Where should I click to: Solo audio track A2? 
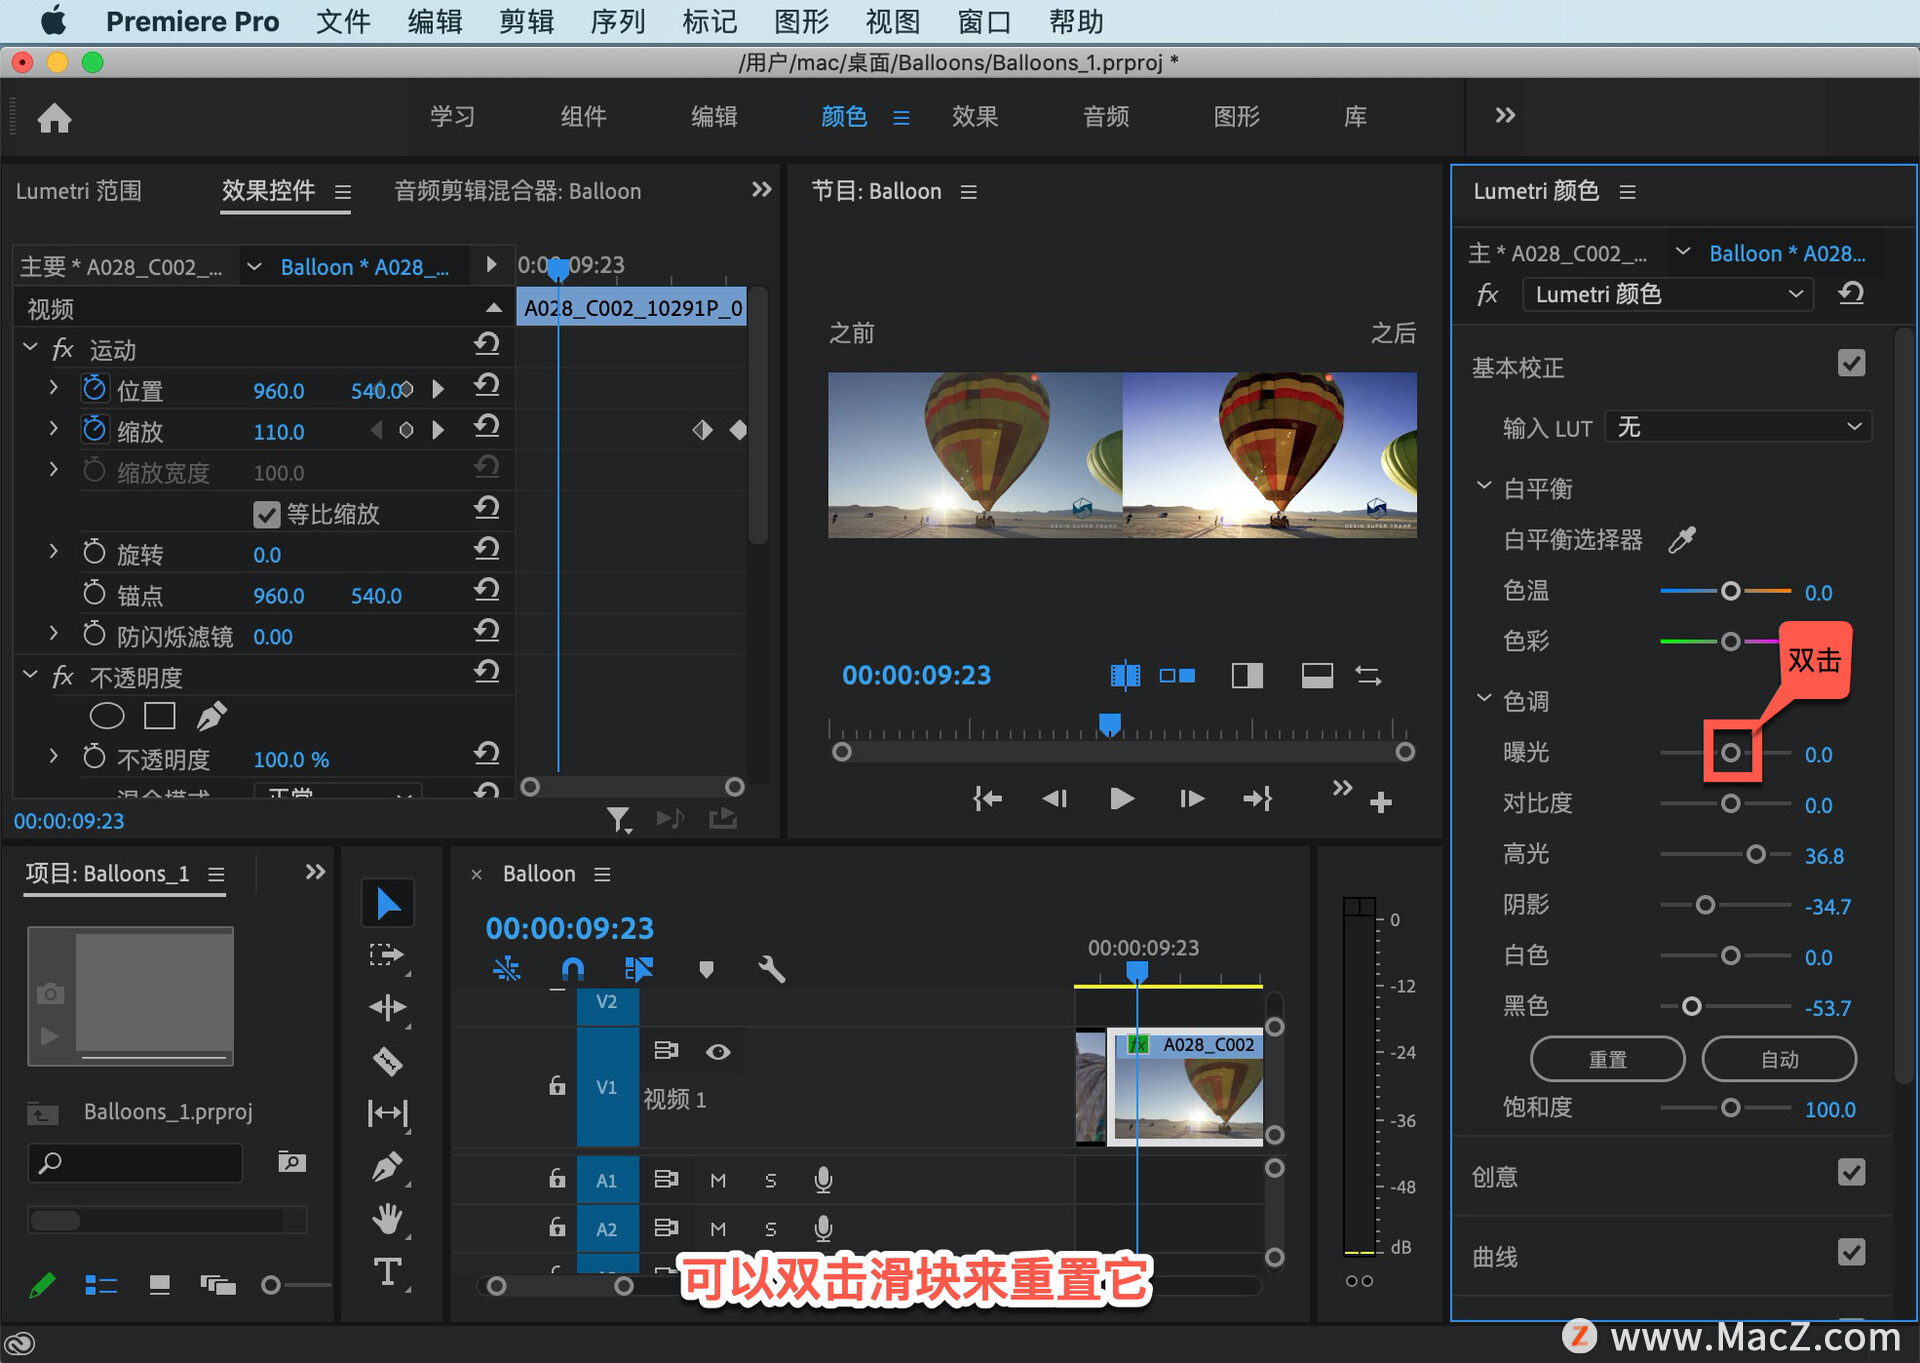point(770,1229)
